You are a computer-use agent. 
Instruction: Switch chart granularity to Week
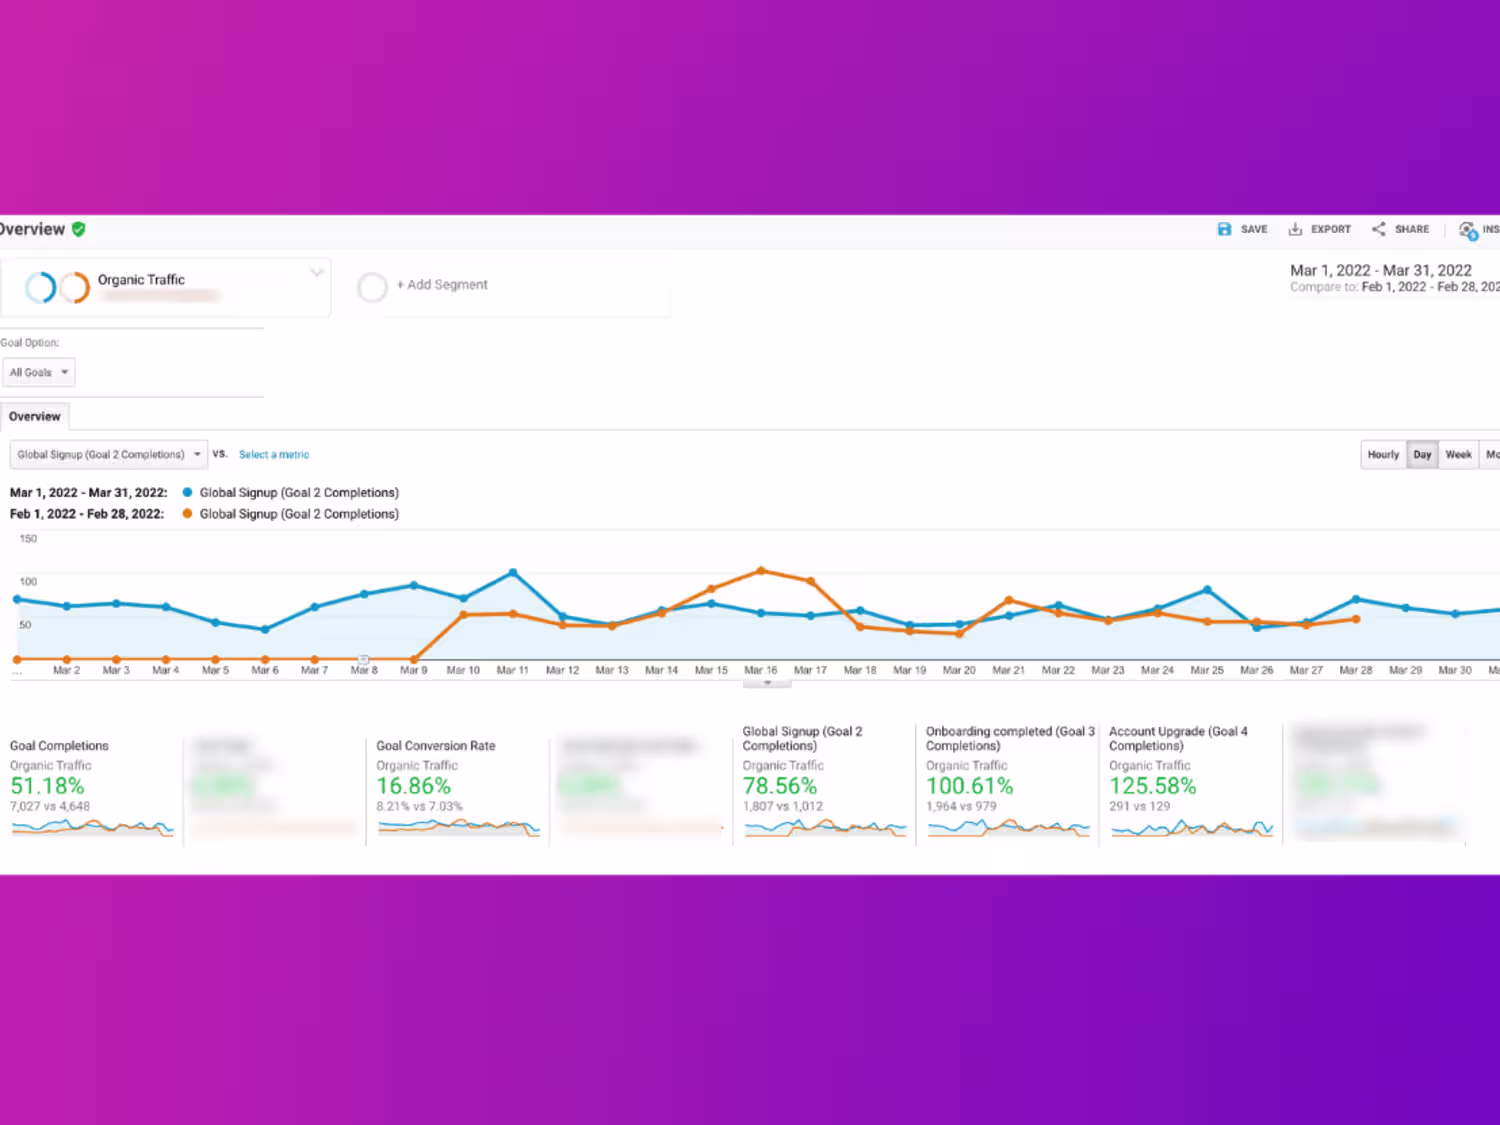point(1458,454)
